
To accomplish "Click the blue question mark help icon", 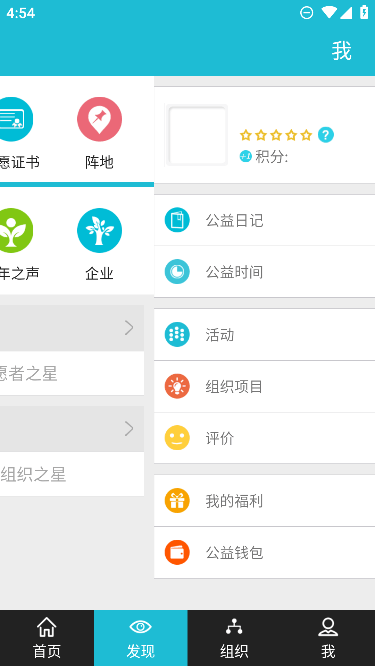I will [x=326, y=135].
